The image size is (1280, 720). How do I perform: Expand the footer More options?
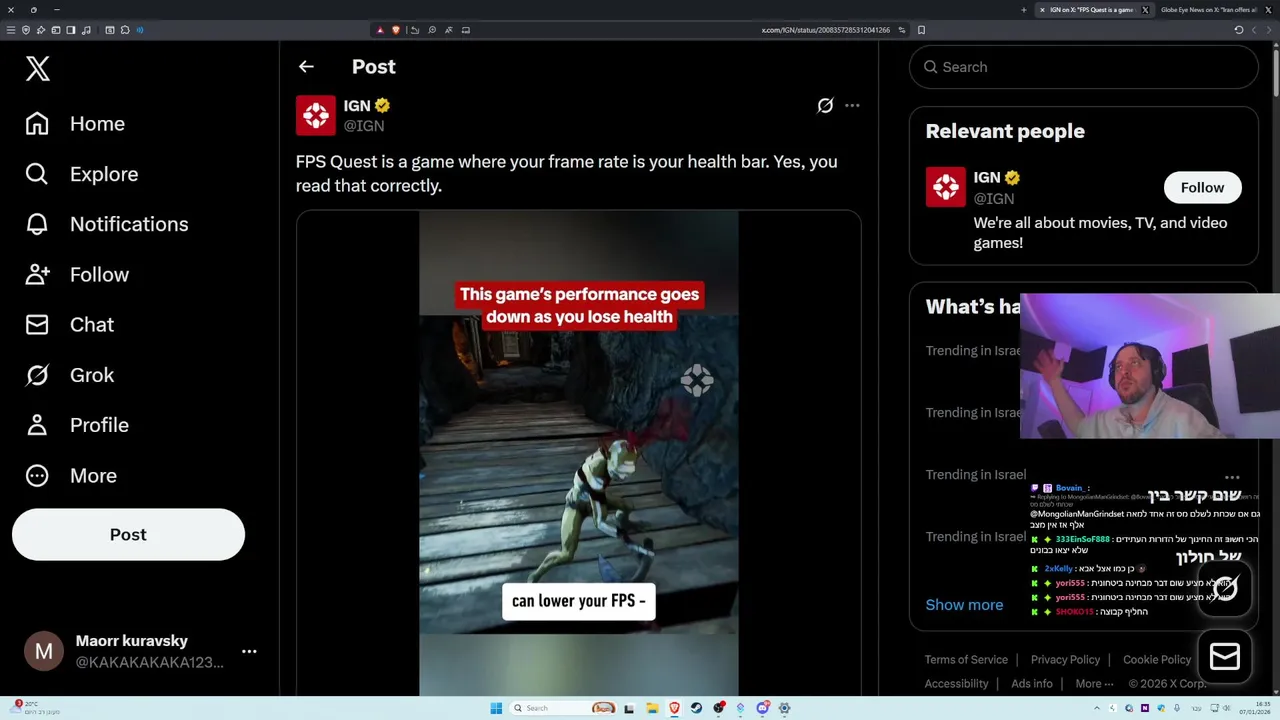click(1094, 684)
